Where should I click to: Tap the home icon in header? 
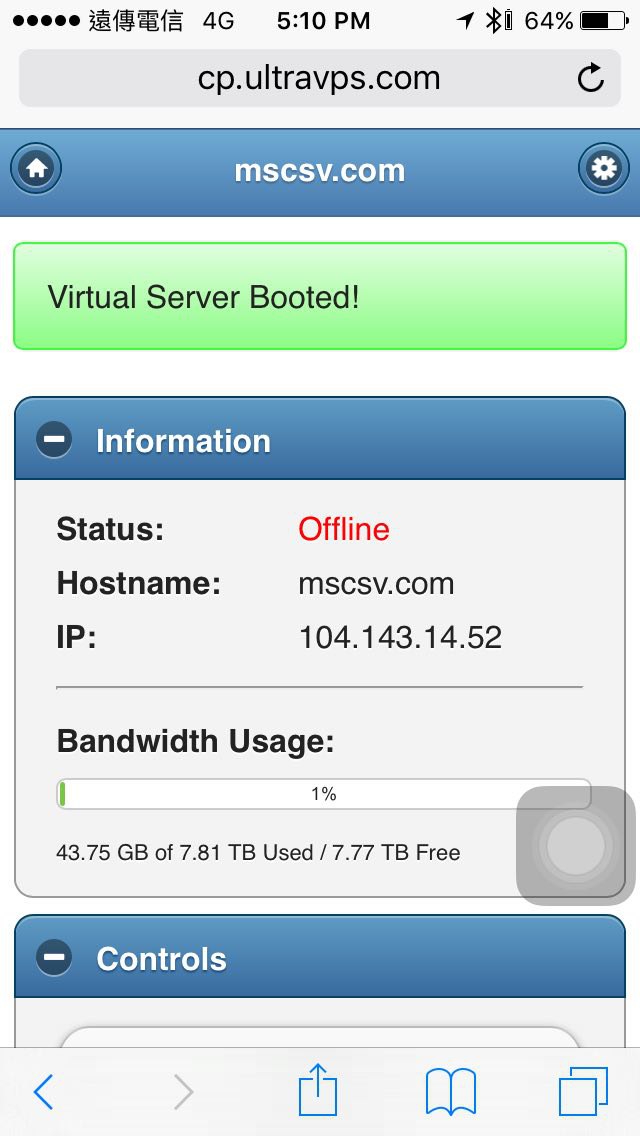tap(37, 169)
